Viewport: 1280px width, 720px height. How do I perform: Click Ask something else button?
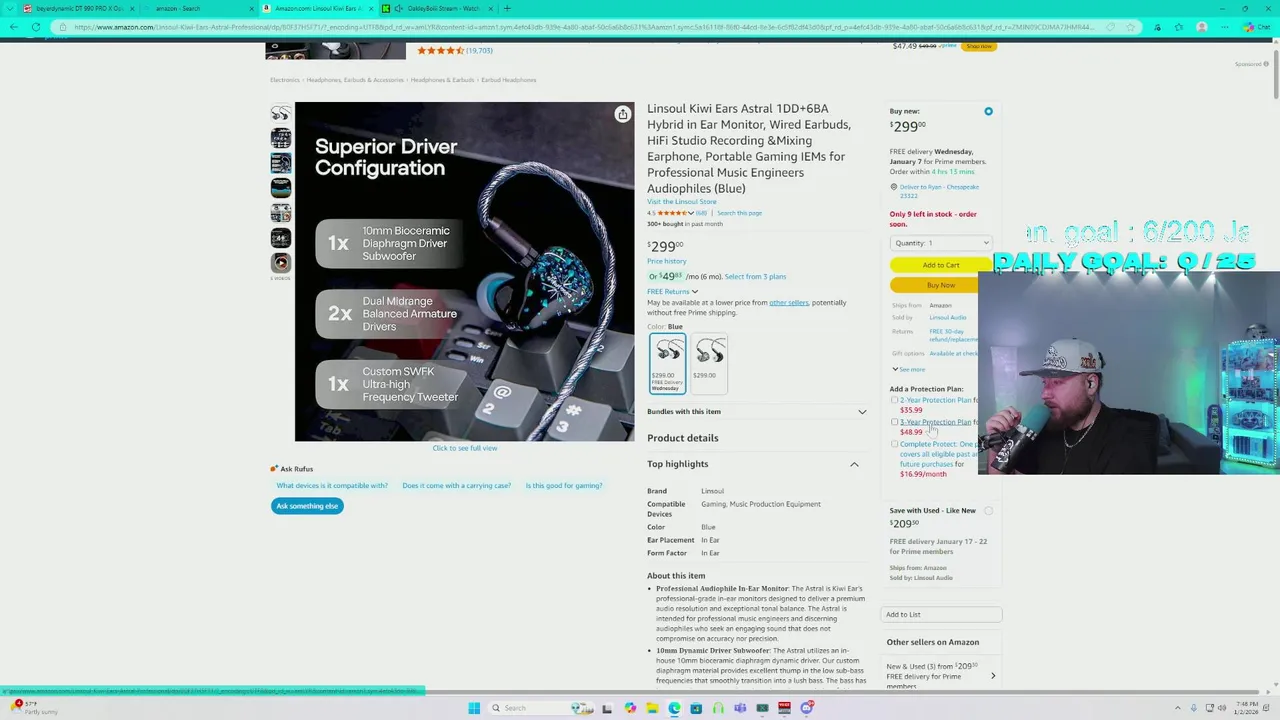[x=307, y=506]
